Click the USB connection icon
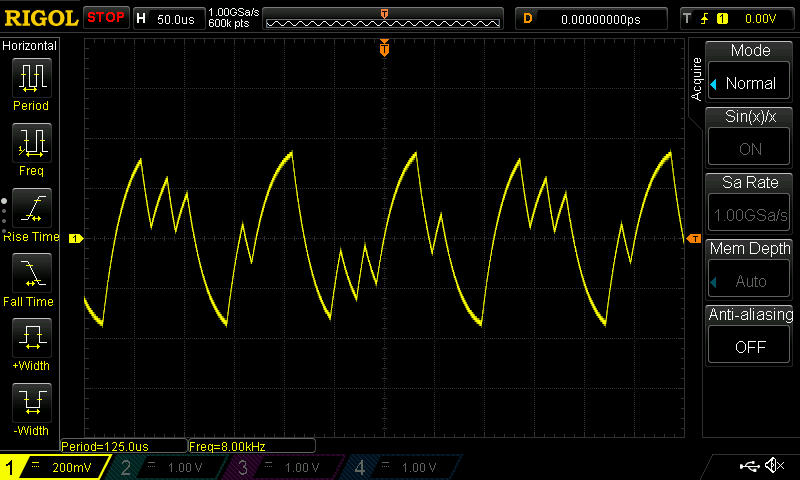The height and width of the screenshot is (480, 800). 749,465
